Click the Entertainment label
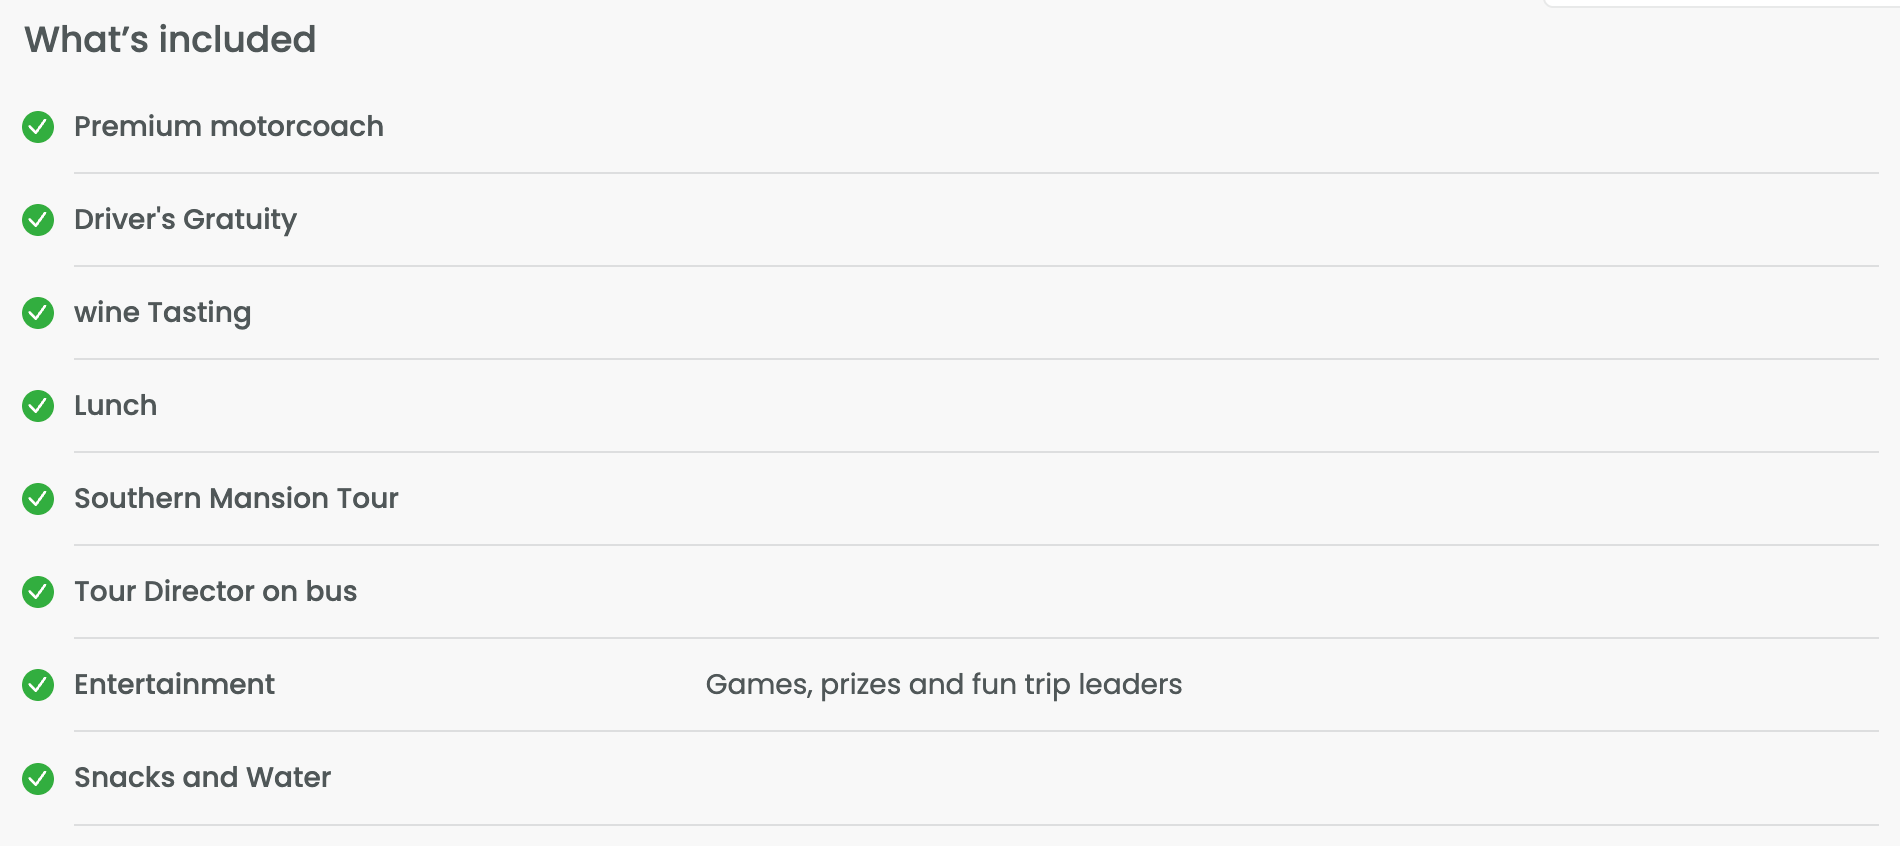Screen dimensions: 1900x846 [x=174, y=685]
